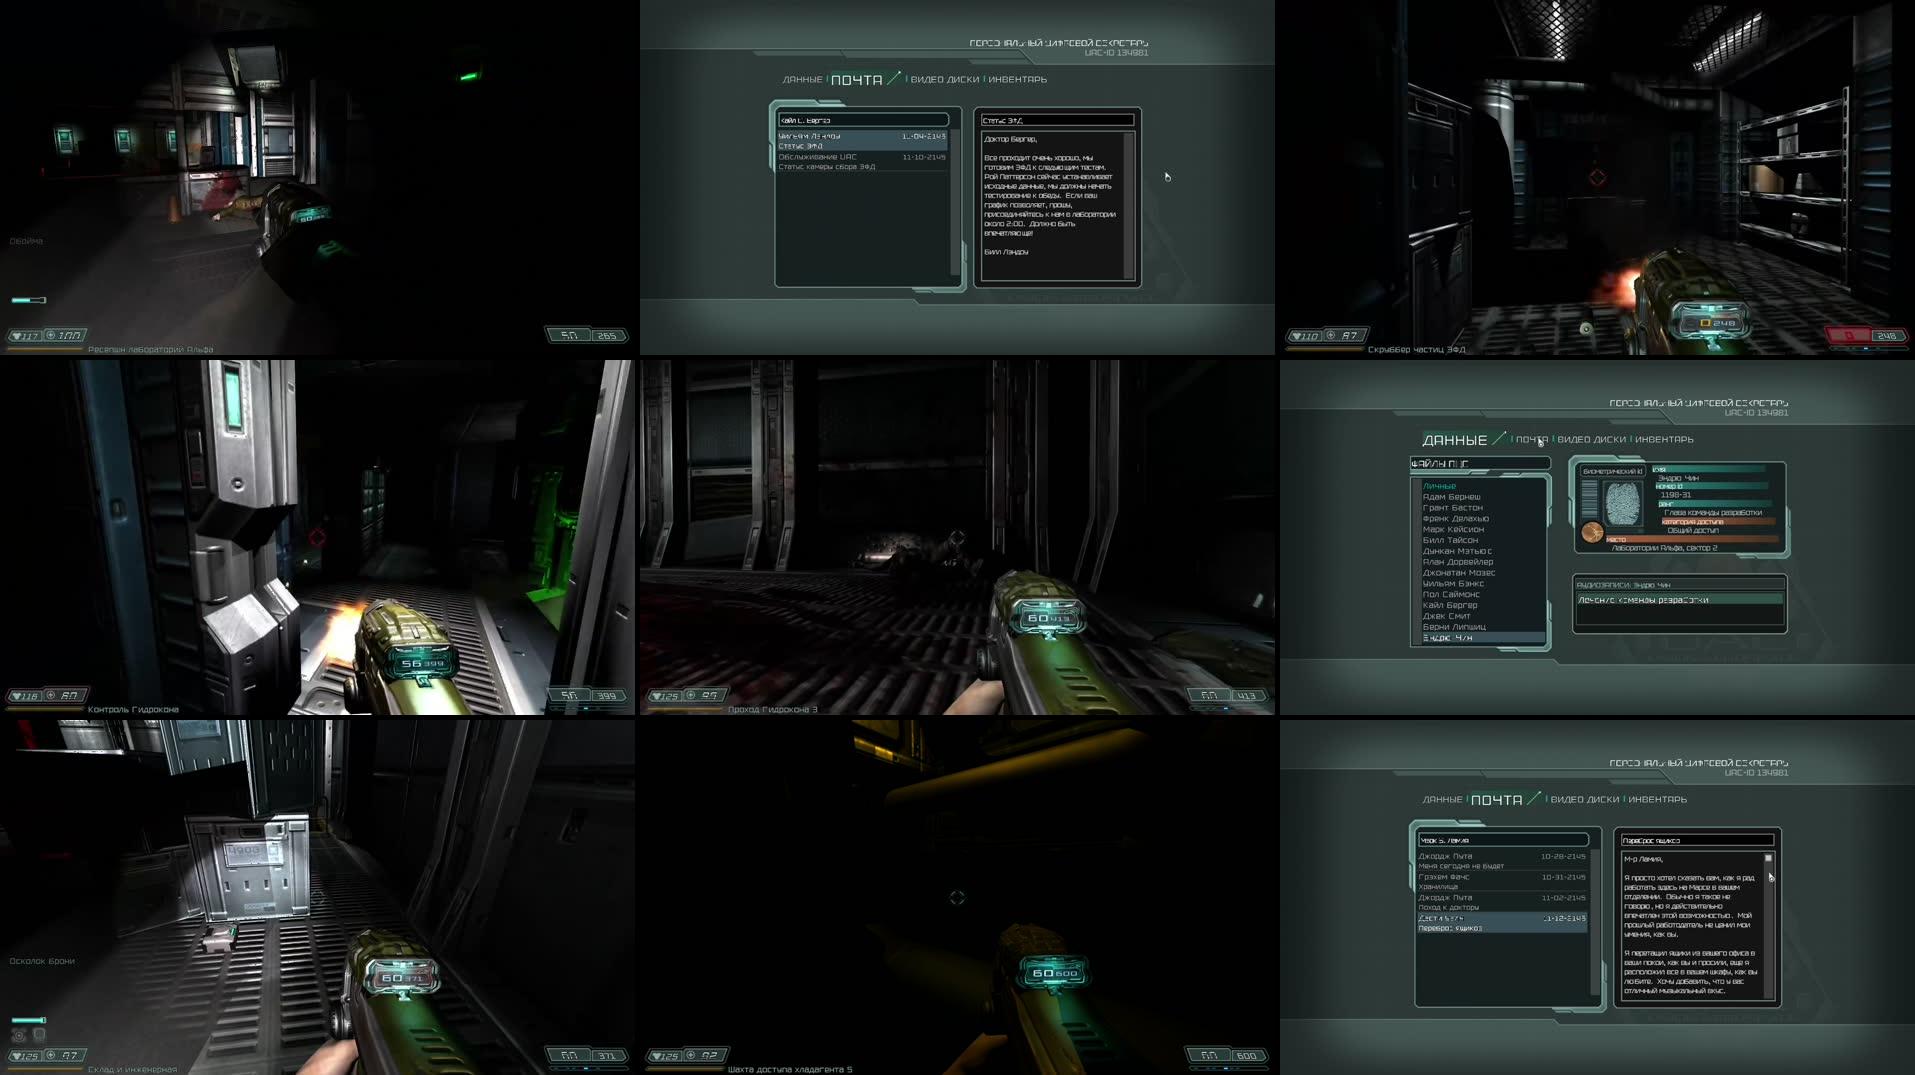Image resolution: width=1915 pixels, height=1075 pixels.
Task: Open ВИДЕО ДИСКИ in Эндрю Чин data PDA
Action: [x=1591, y=439]
